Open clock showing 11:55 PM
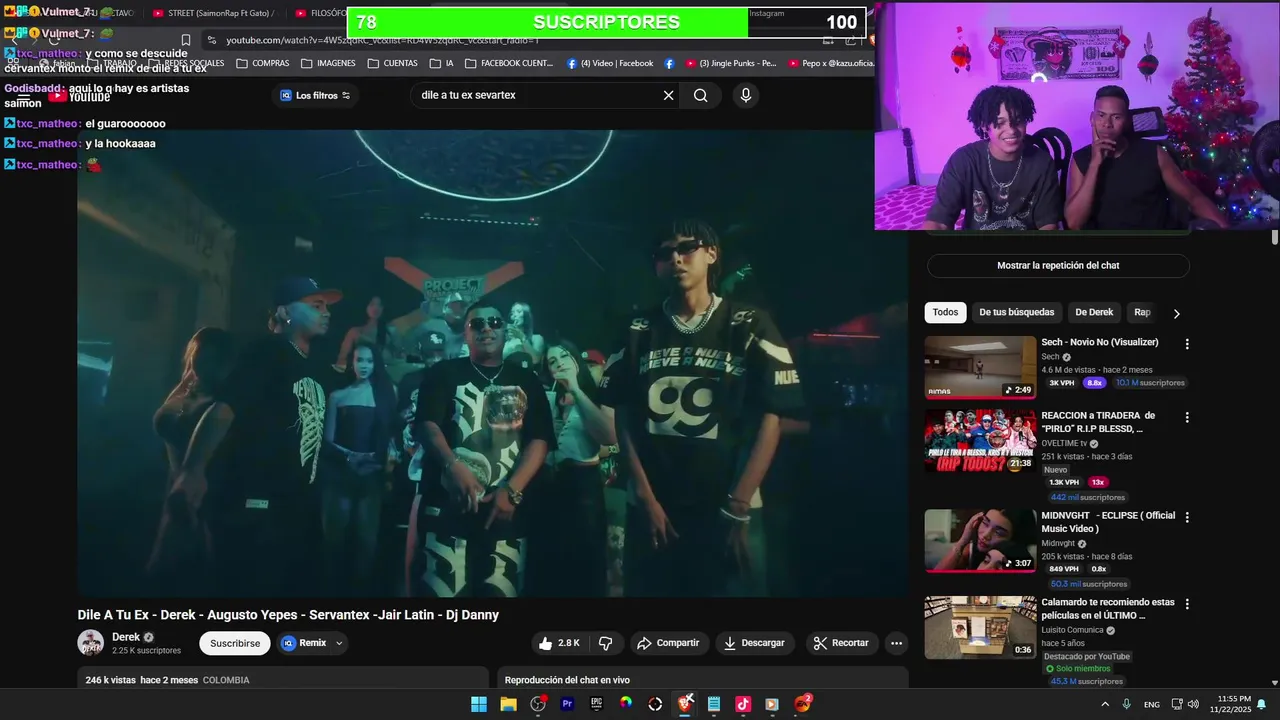Screen dimensions: 1280x720 tap(1229, 704)
